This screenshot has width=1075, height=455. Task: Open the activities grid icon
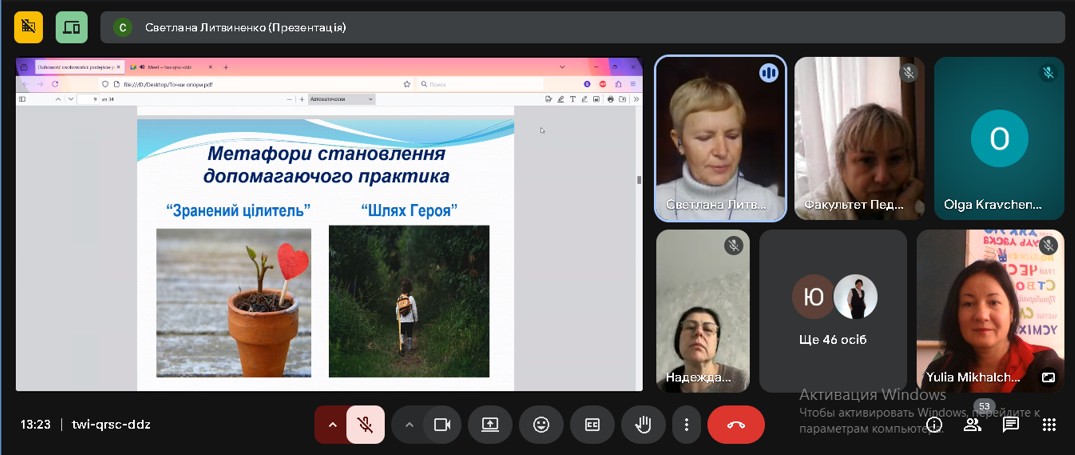1049,425
